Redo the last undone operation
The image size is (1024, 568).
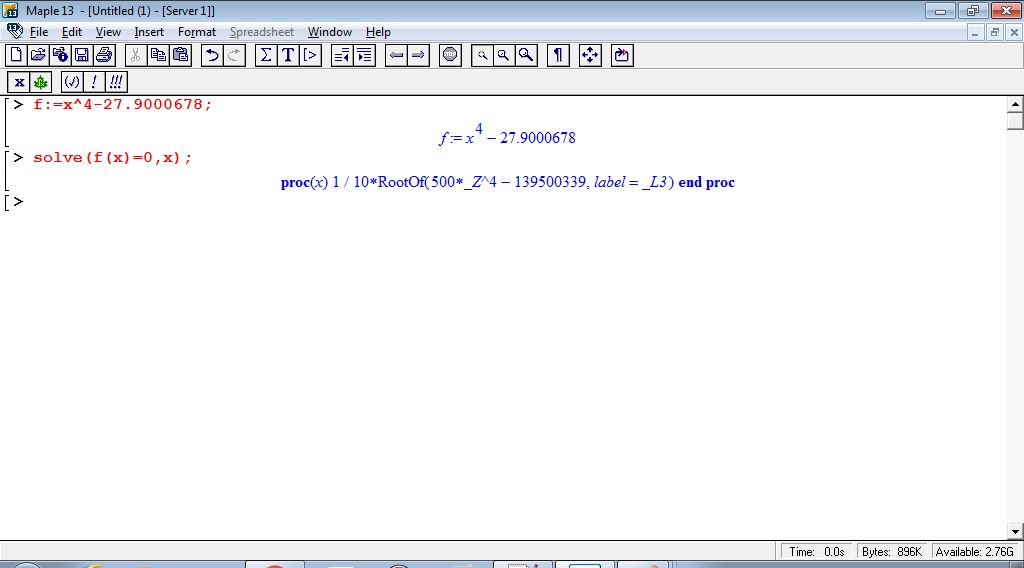pyautogui.click(x=234, y=55)
